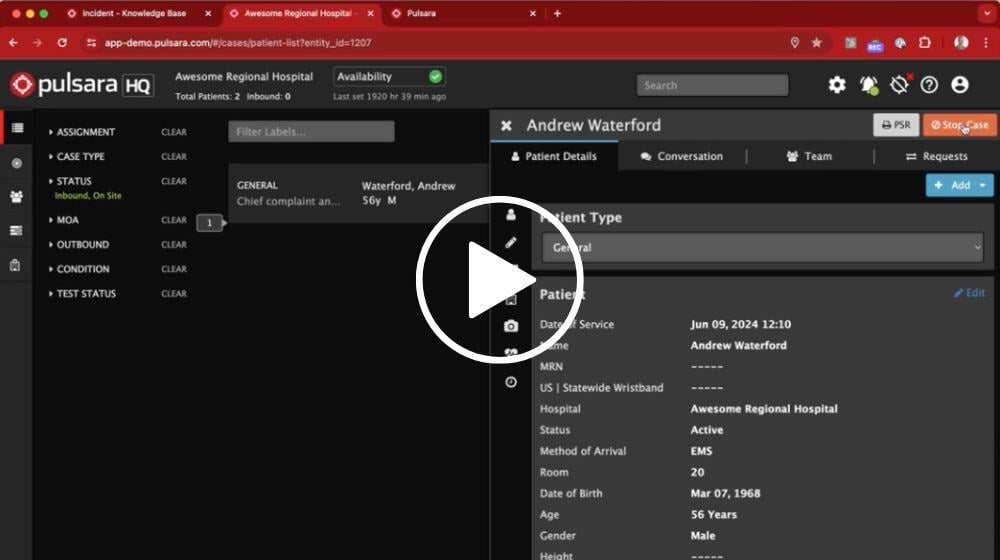Open the help question mark icon
Image resolution: width=1000 pixels, height=560 pixels.
click(929, 84)
